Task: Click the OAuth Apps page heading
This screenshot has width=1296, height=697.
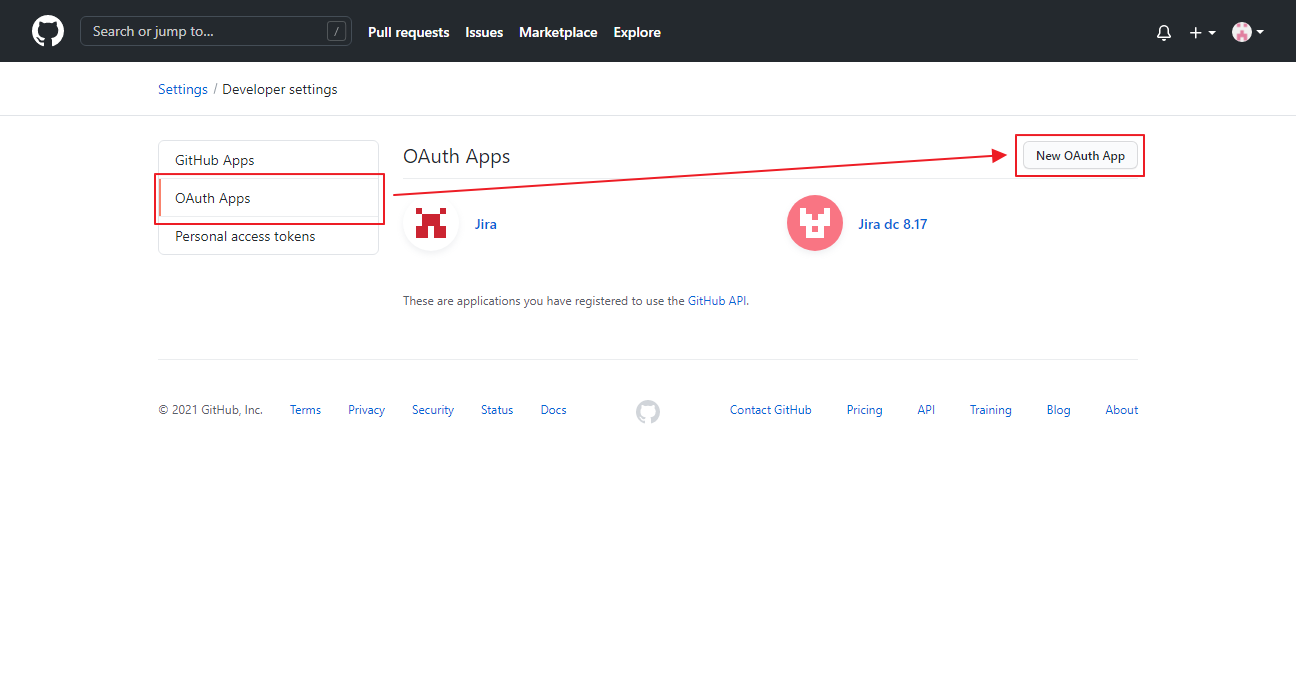Action: click(x=456, y=156)
